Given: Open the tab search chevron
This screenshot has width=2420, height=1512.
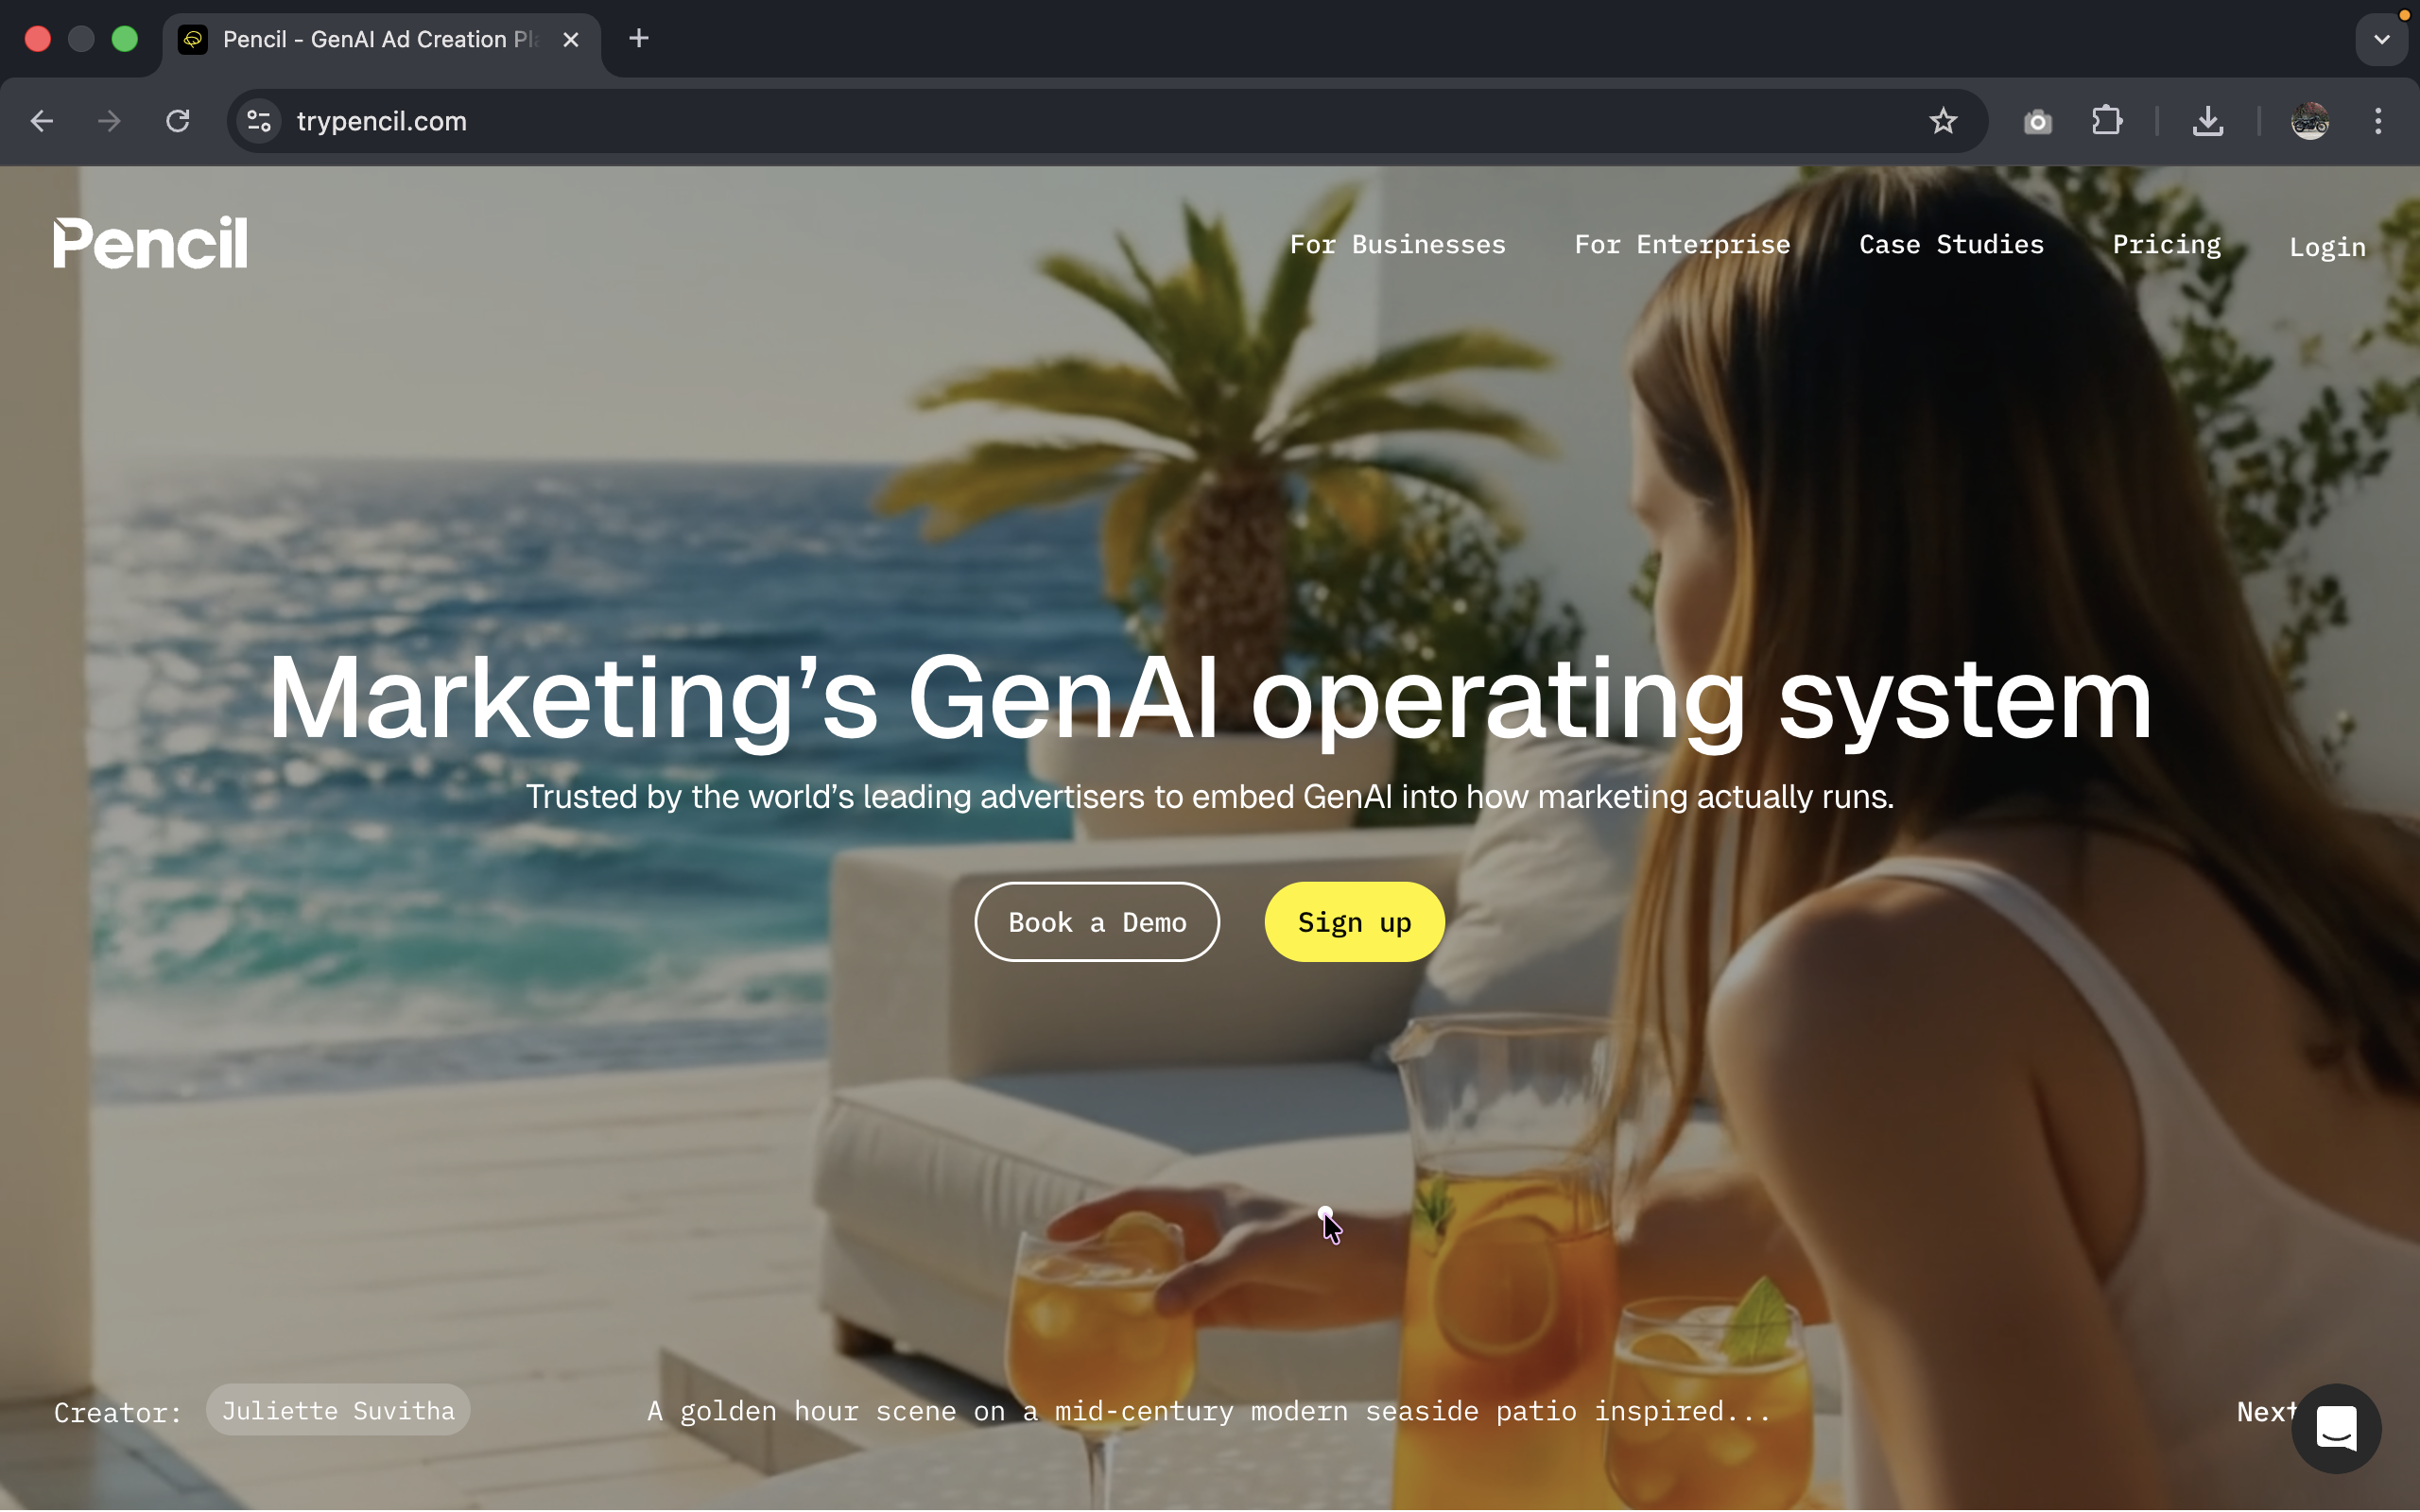Looking at the screenshot, I should coord(2382,39).
